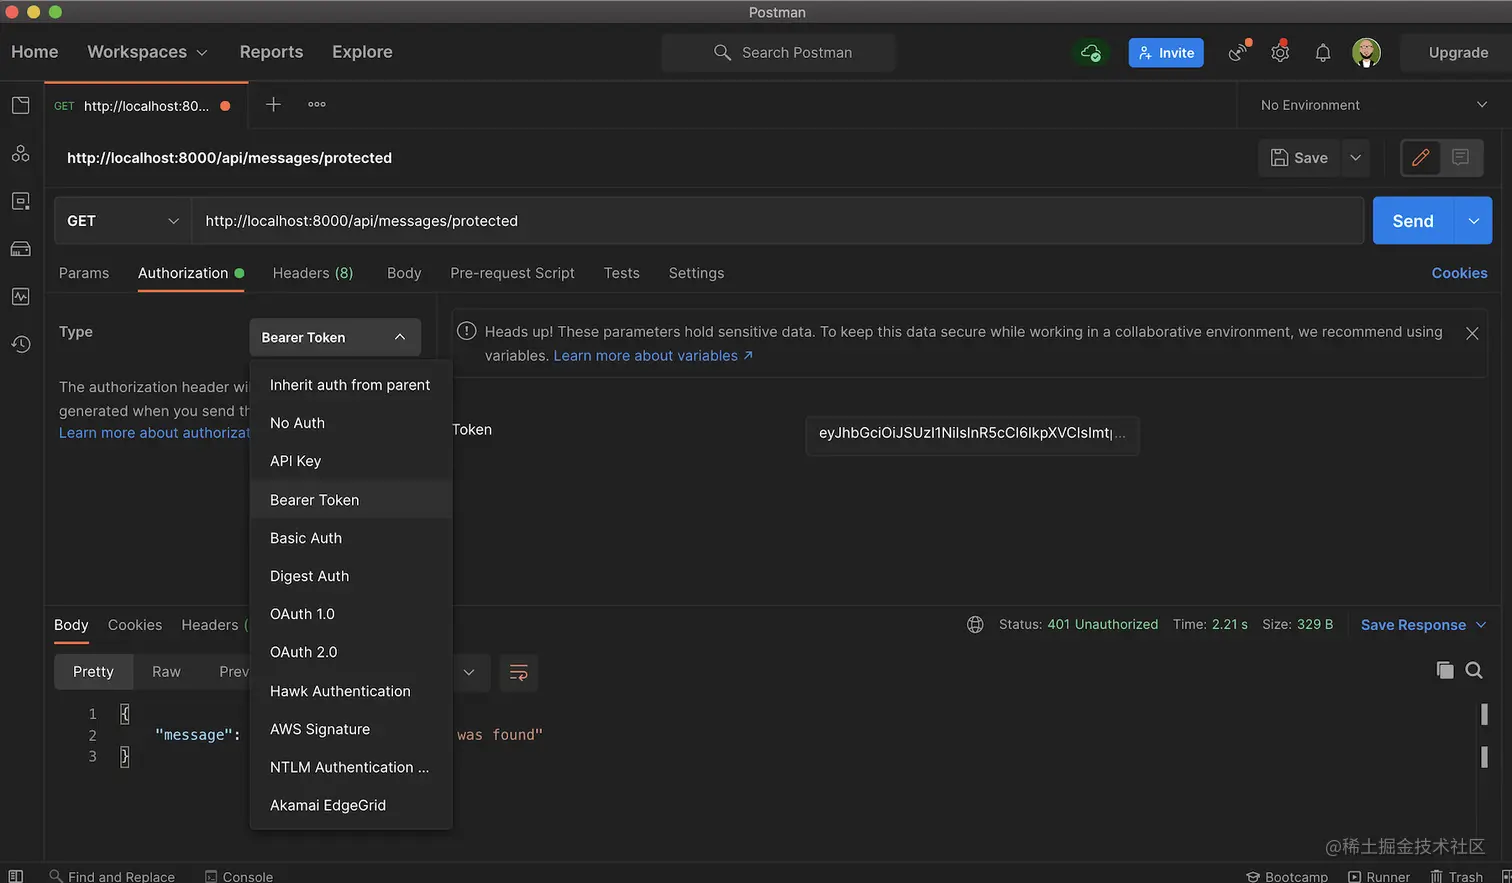Expand the Save Response dropdown
This screenshot has height=883, width=1512.
pyautogui.click(x=1423, y=625)
